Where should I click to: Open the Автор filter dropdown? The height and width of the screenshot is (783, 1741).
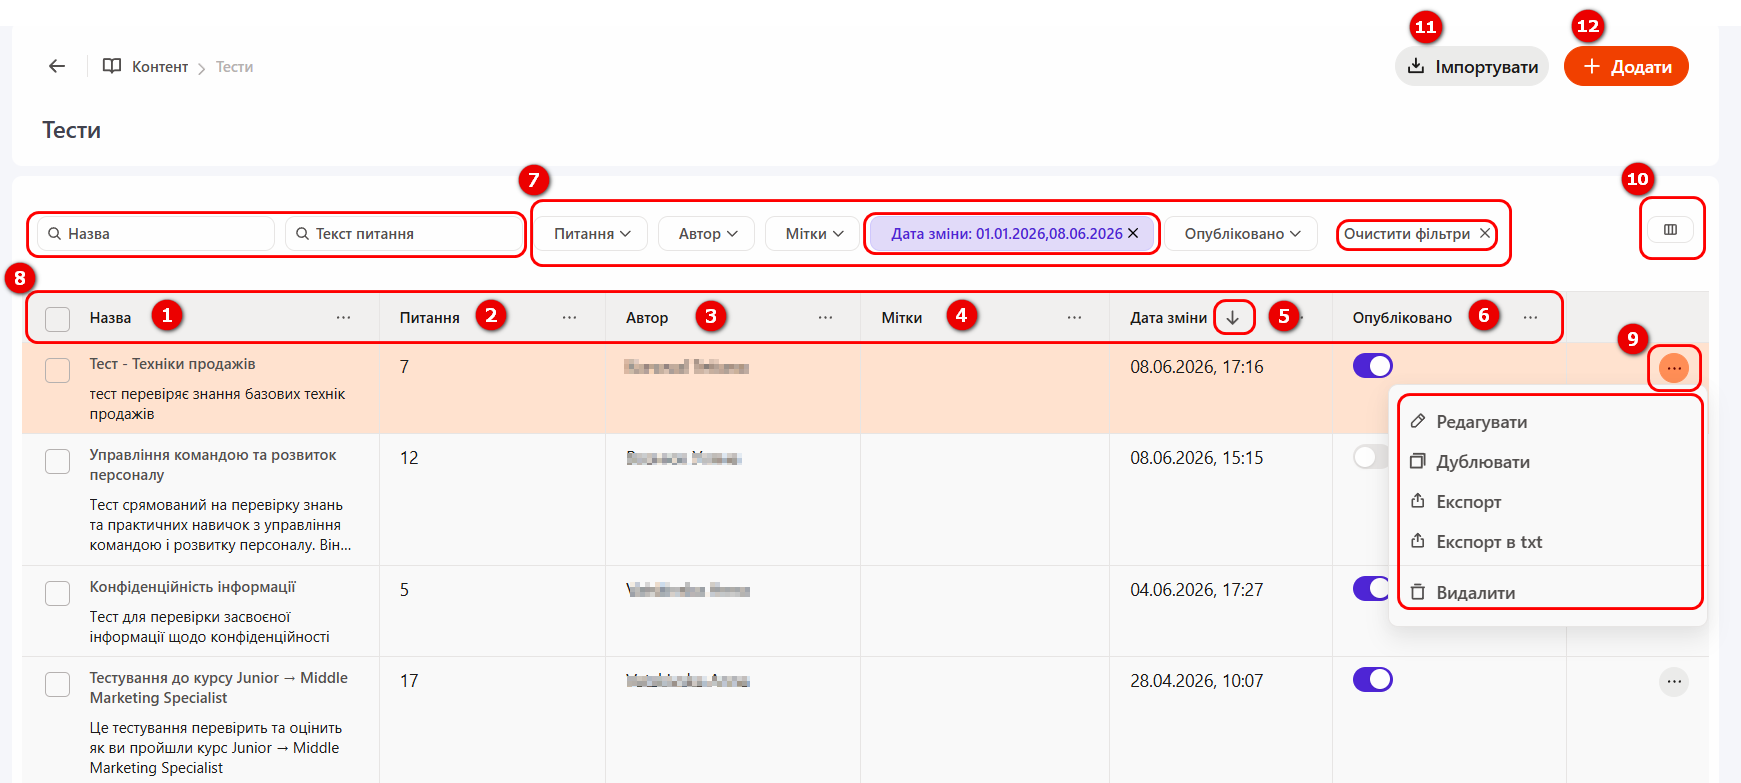(707, 234)
